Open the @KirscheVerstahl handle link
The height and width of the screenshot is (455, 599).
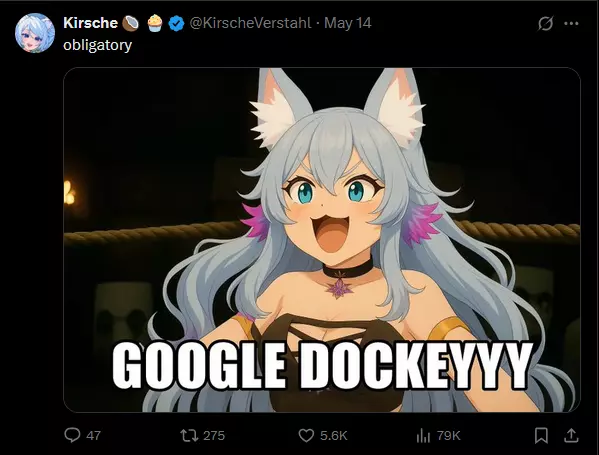pos(250,23)
